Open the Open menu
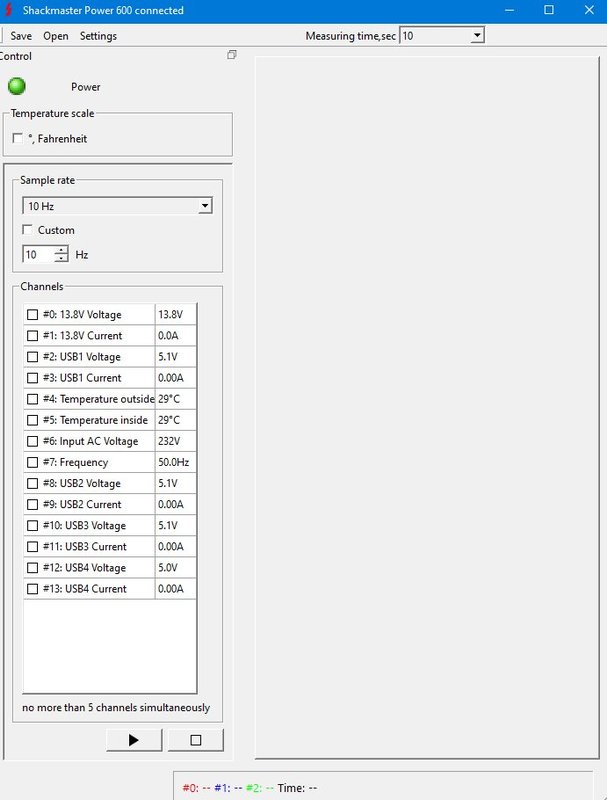This screenshot has height=800, width=607. click(56, 36)
